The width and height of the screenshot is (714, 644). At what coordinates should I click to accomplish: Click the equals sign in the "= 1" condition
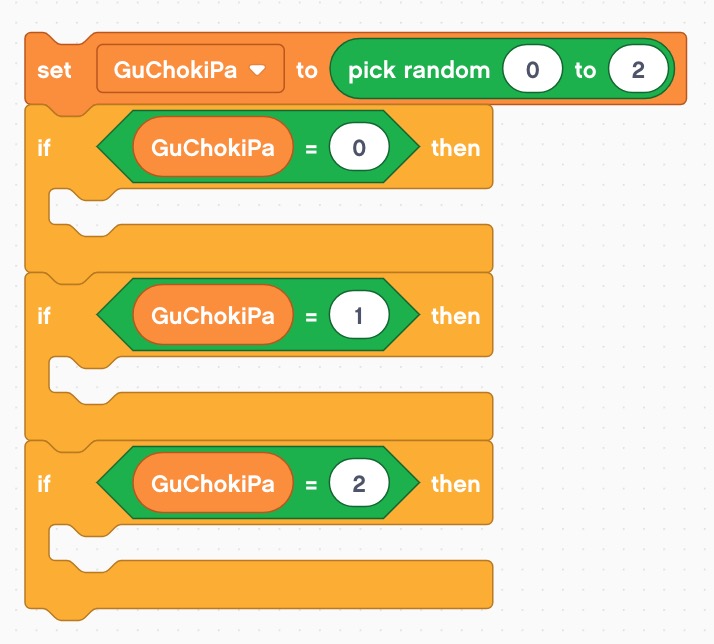pyautogui.click(x=311, y=316)
